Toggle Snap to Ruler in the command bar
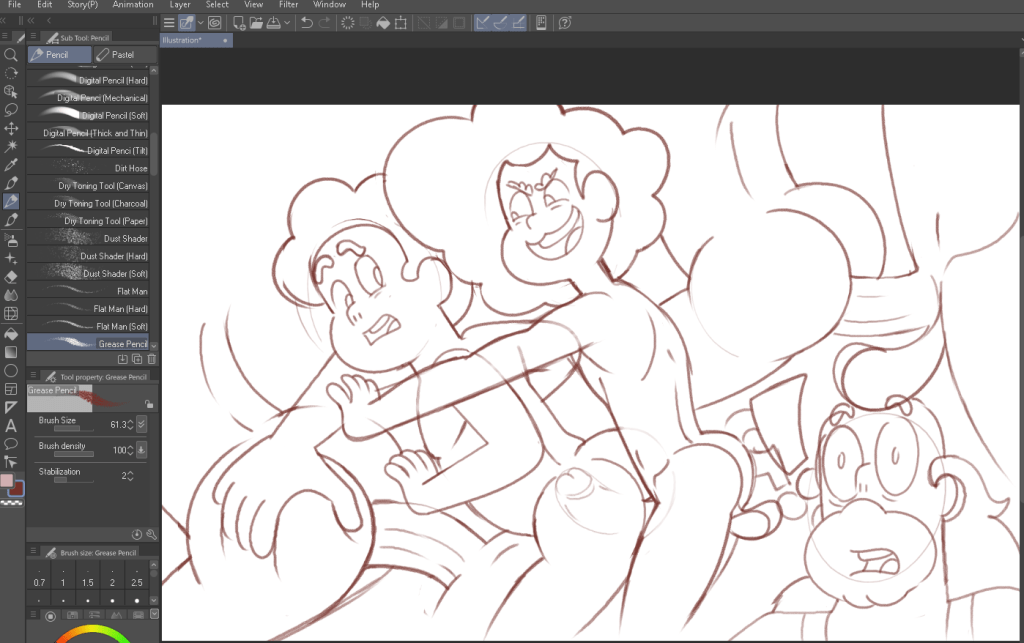 pos(481,22)
